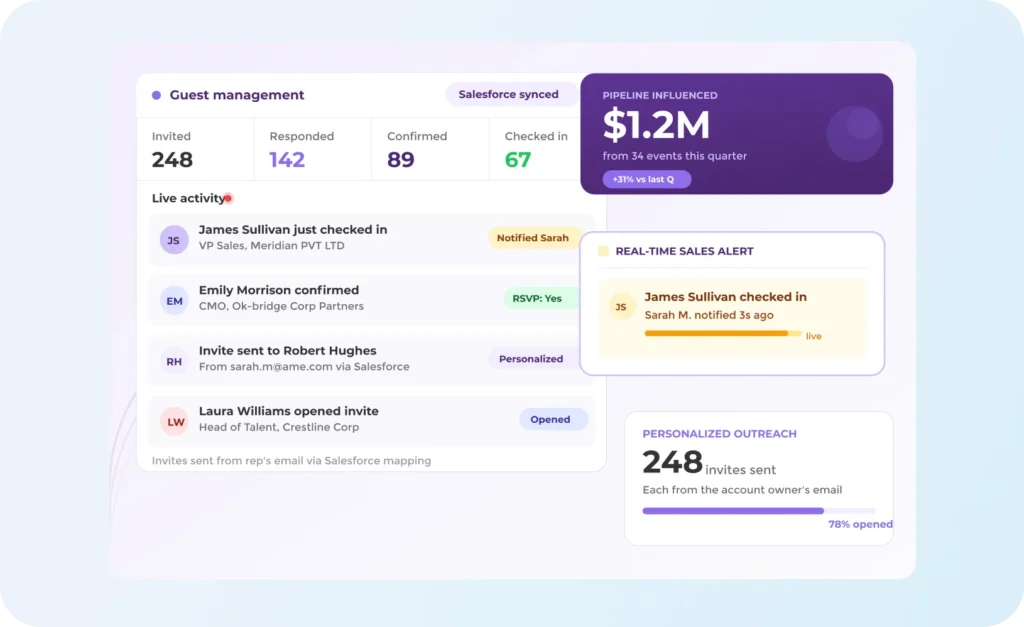
Task: Open Laura Williams opened invite row
Action: (x=371, y=421)
